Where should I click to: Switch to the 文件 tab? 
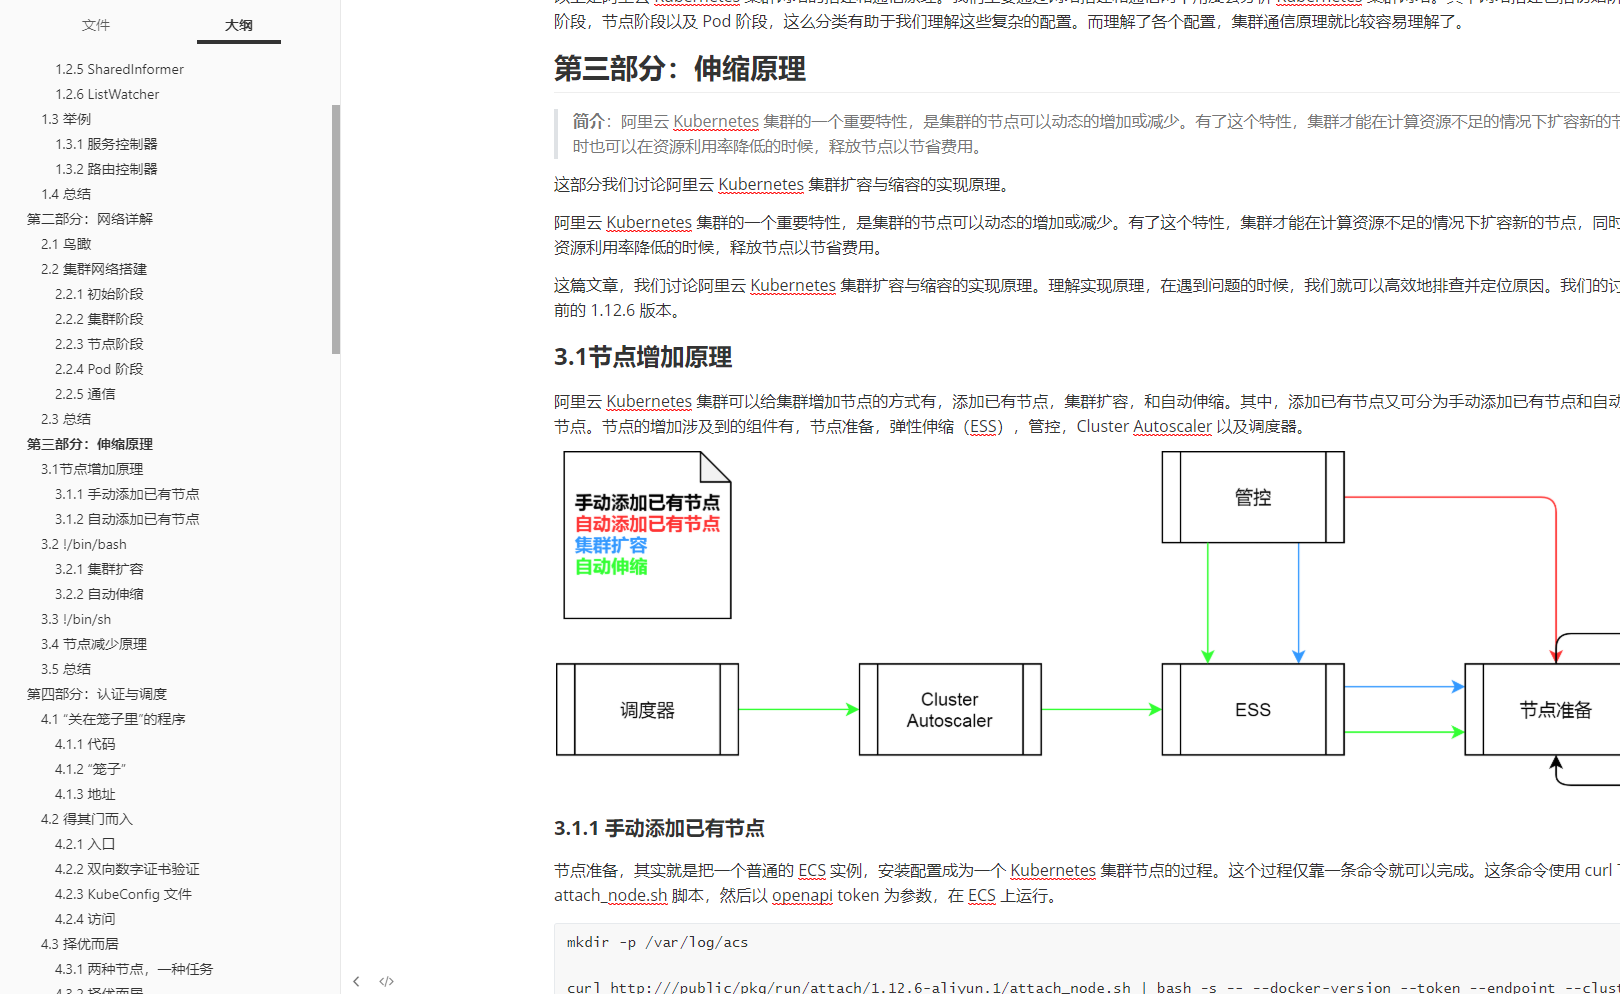(96, 25)
